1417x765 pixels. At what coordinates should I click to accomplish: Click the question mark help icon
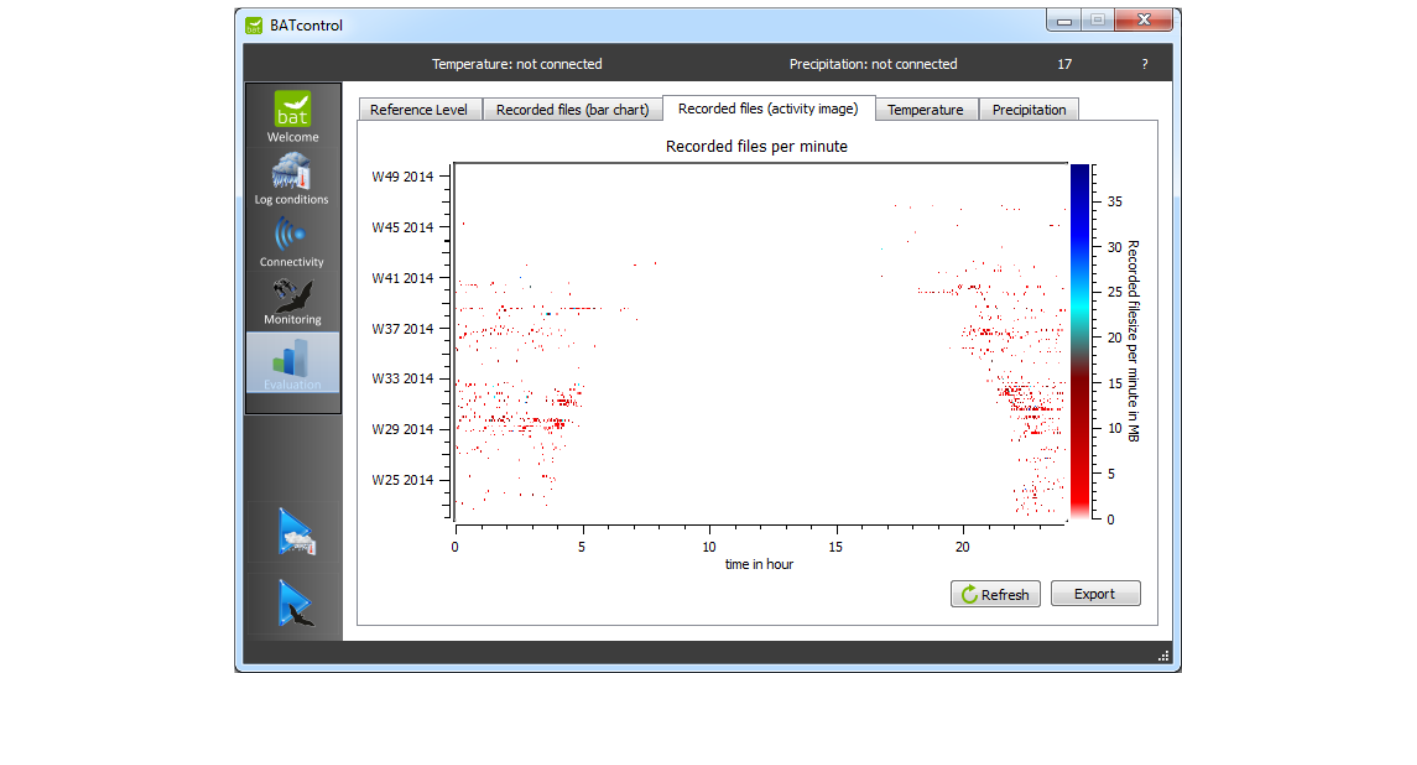[1144, 64]
